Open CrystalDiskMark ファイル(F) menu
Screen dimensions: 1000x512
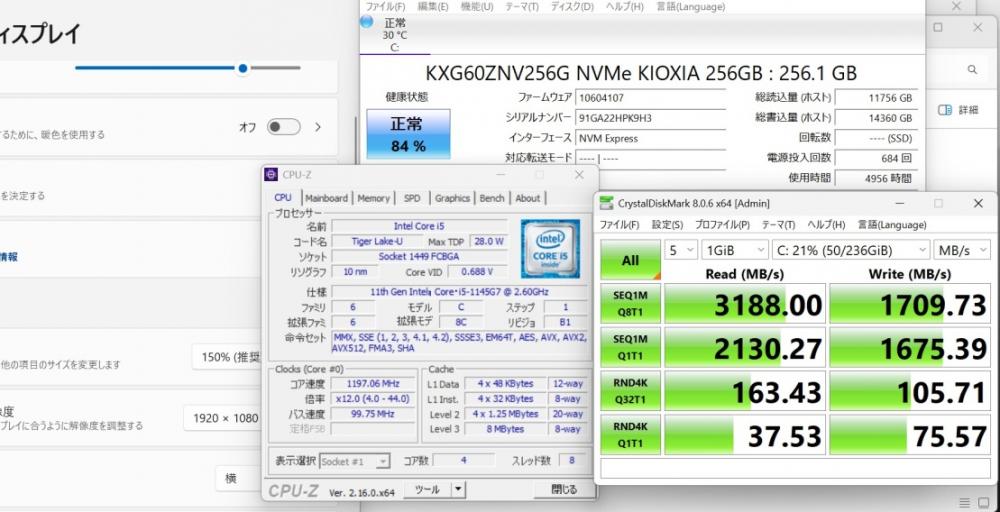pos(619,225)
